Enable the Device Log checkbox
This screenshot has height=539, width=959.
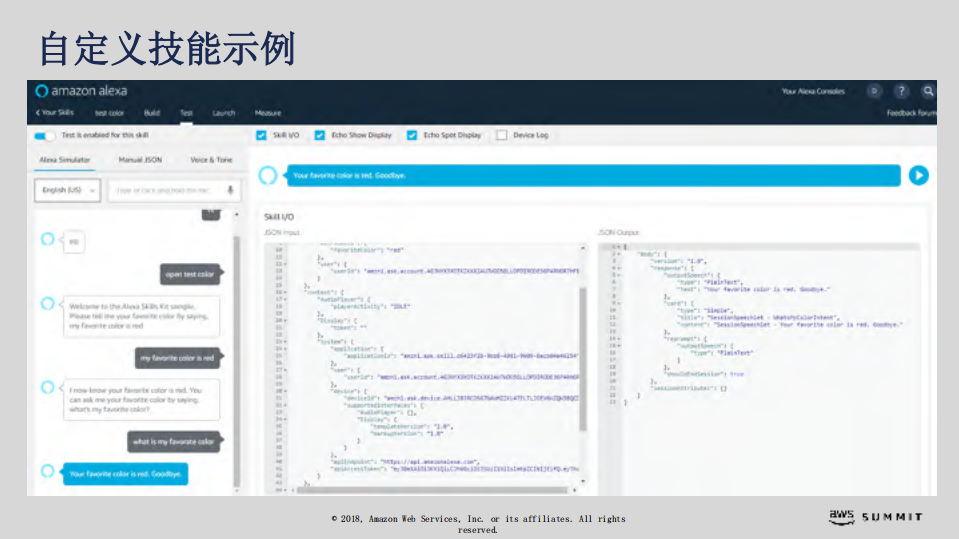tap(502, 135)
